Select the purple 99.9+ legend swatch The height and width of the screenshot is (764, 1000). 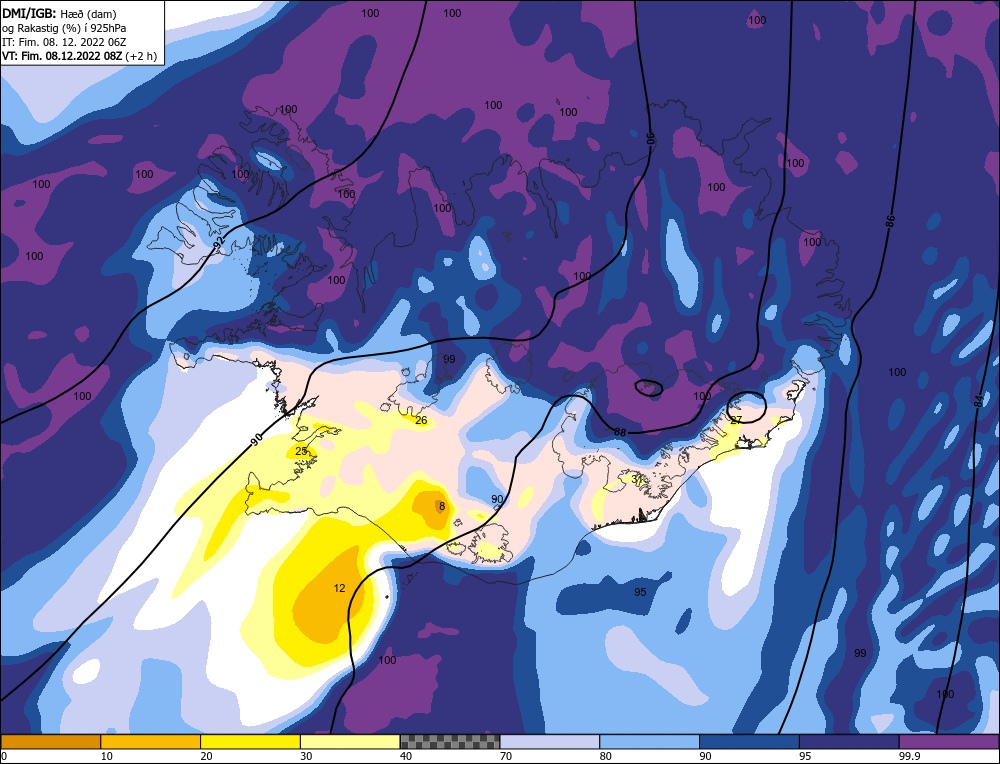950,741
